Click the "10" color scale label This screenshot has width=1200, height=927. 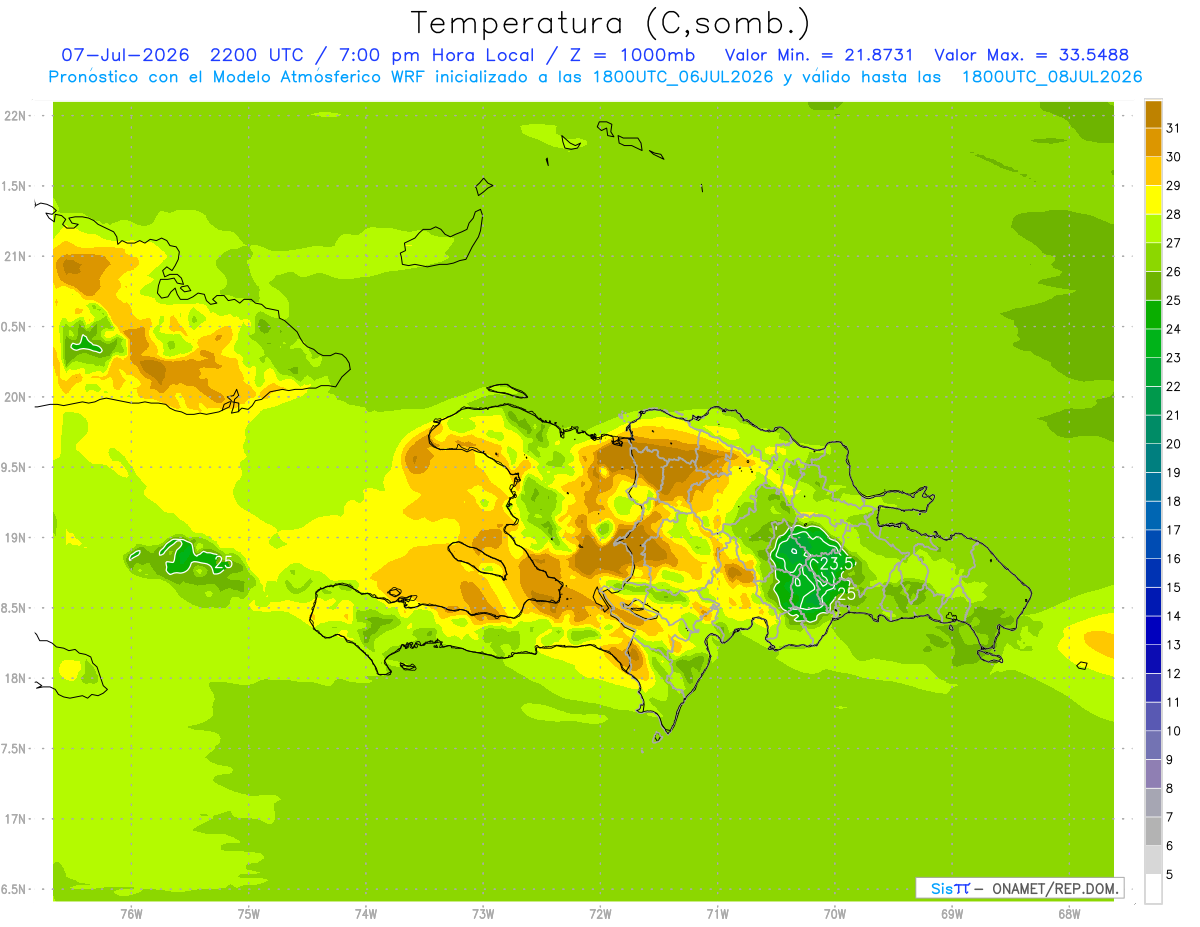(1173, 731)
